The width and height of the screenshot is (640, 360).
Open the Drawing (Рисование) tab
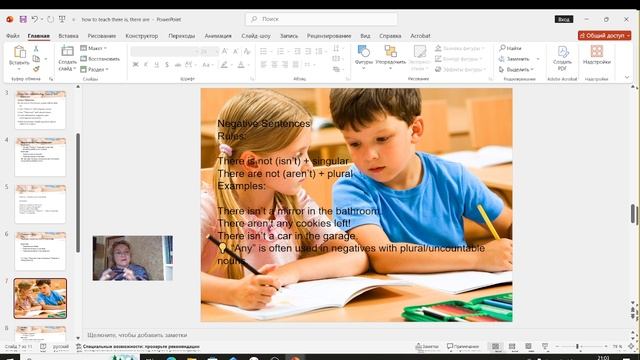click(102, 36)
